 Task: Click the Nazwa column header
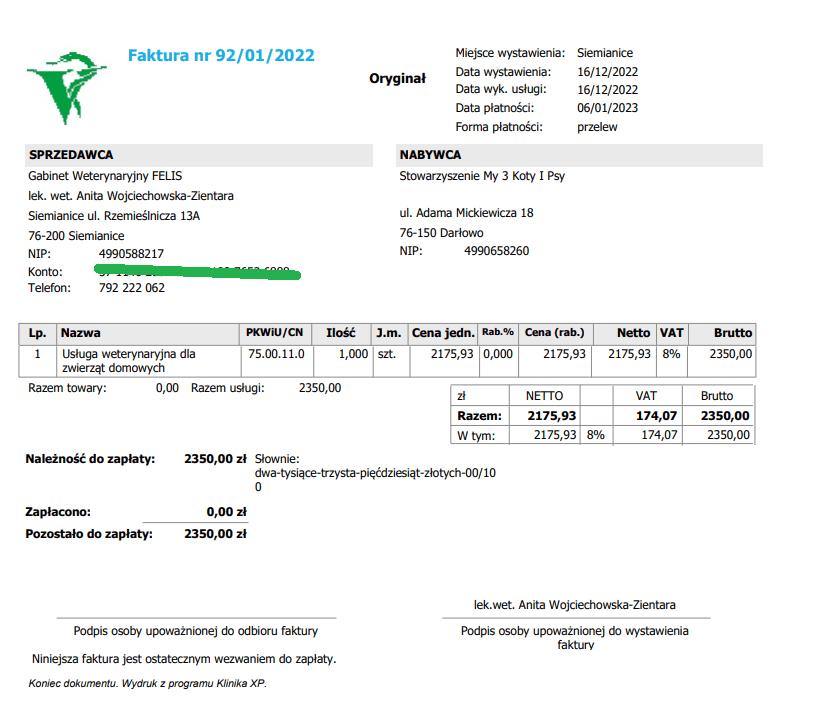click(80, 333)
